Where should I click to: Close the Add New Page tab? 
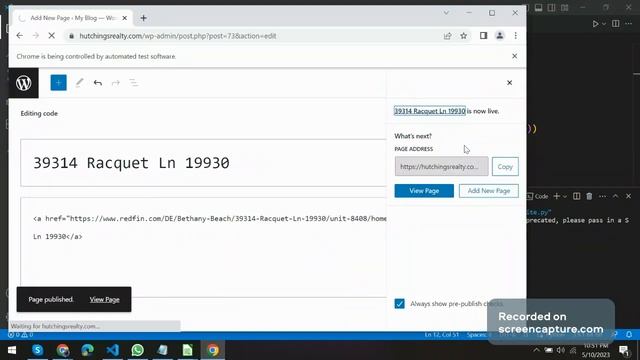[x=124, y=18]
